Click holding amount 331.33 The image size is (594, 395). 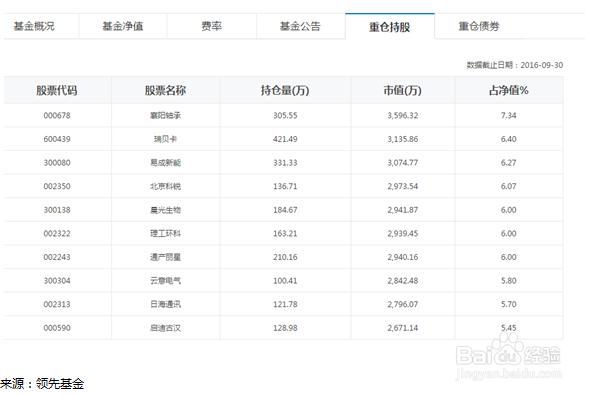point(285,162)
